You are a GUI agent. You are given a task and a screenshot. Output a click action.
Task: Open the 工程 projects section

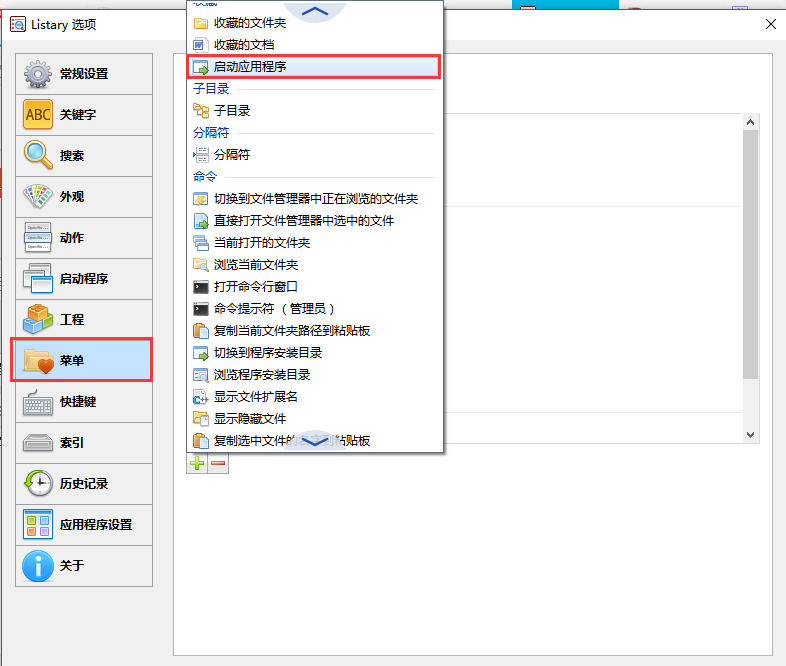(84, 320)
